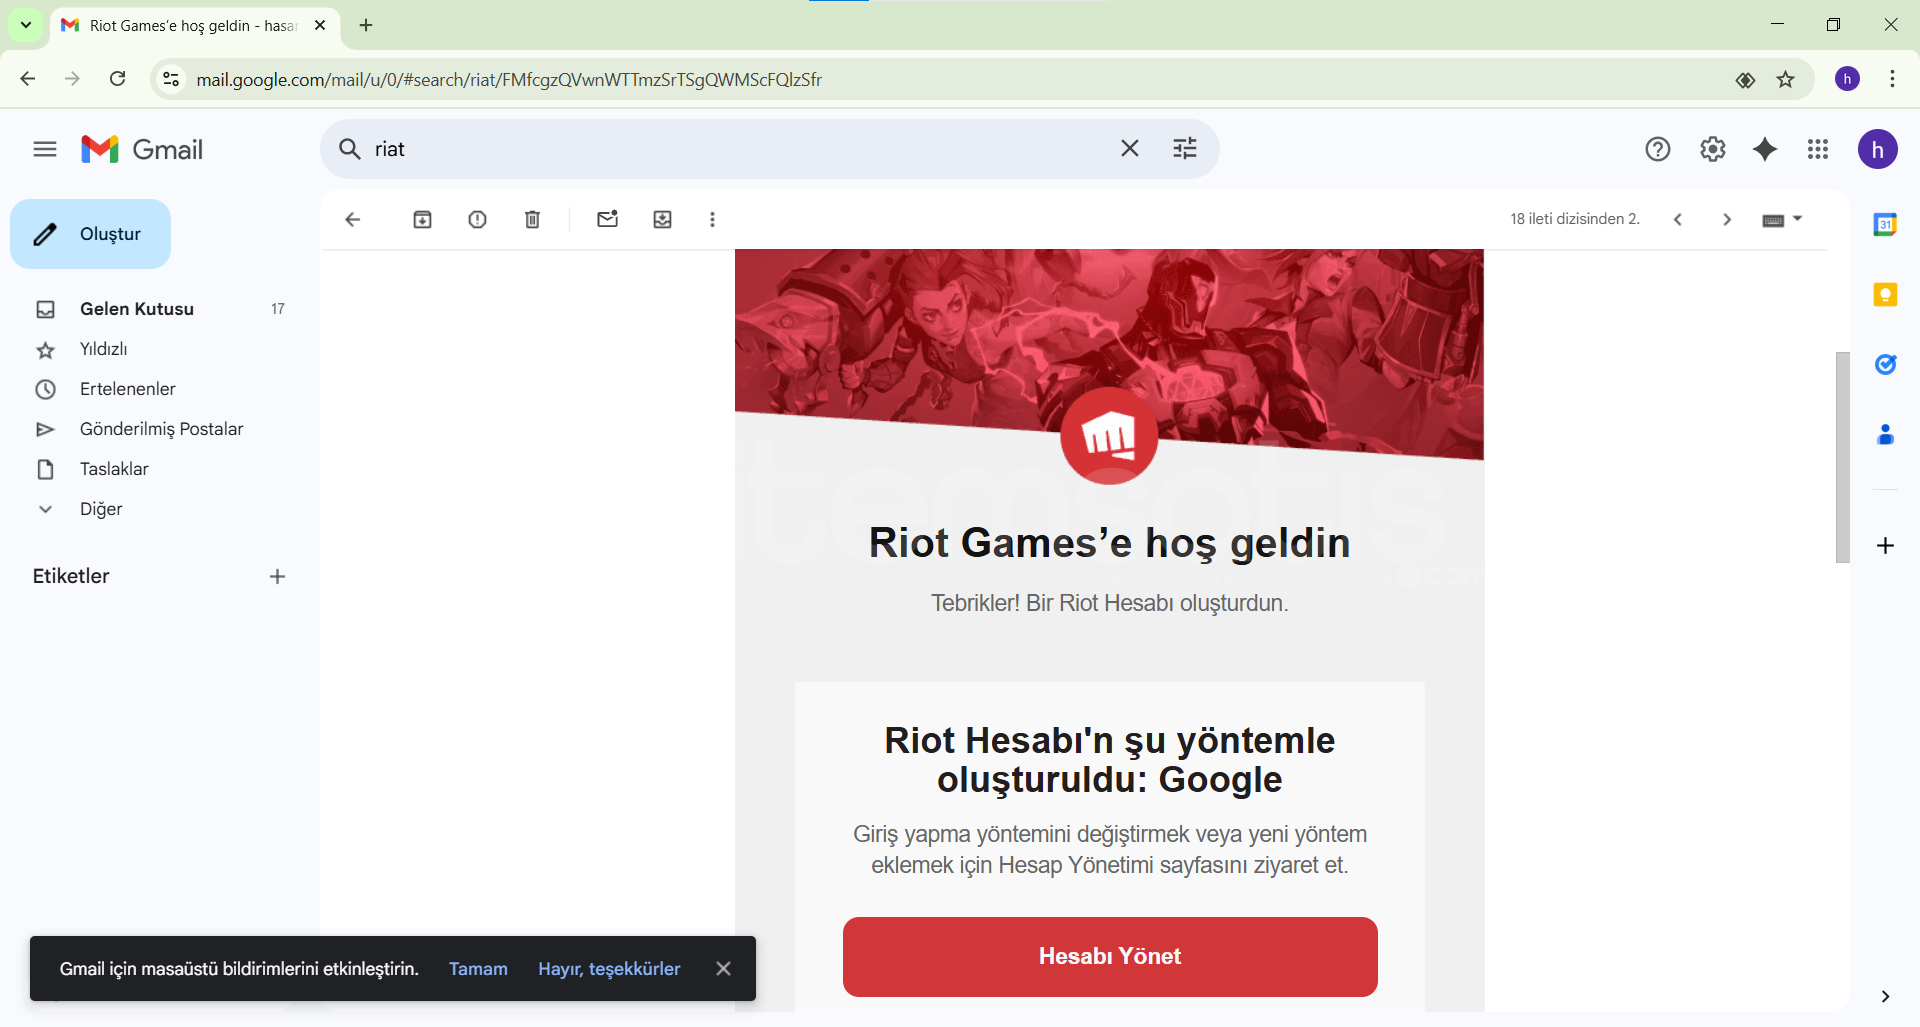Image resolution: width=1920 pixels, height=1027 pixels.
Task: Open the Gemini sparkle icon
Action: click(1765, 149)
